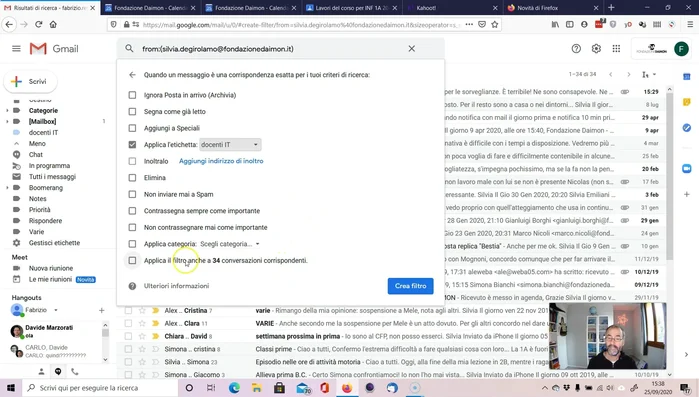This screenshot has width=699, height=397.
Task: Click the Hangouts contact list scrollbar
Action: 105,332
